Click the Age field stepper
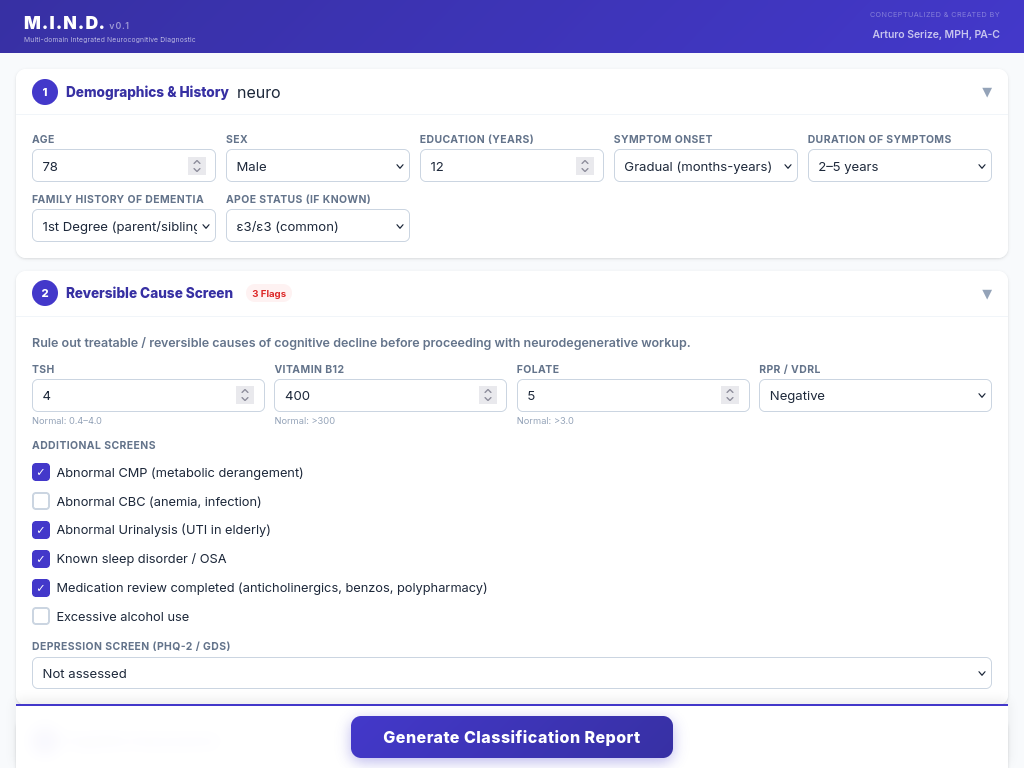 [x=197, y=166]
